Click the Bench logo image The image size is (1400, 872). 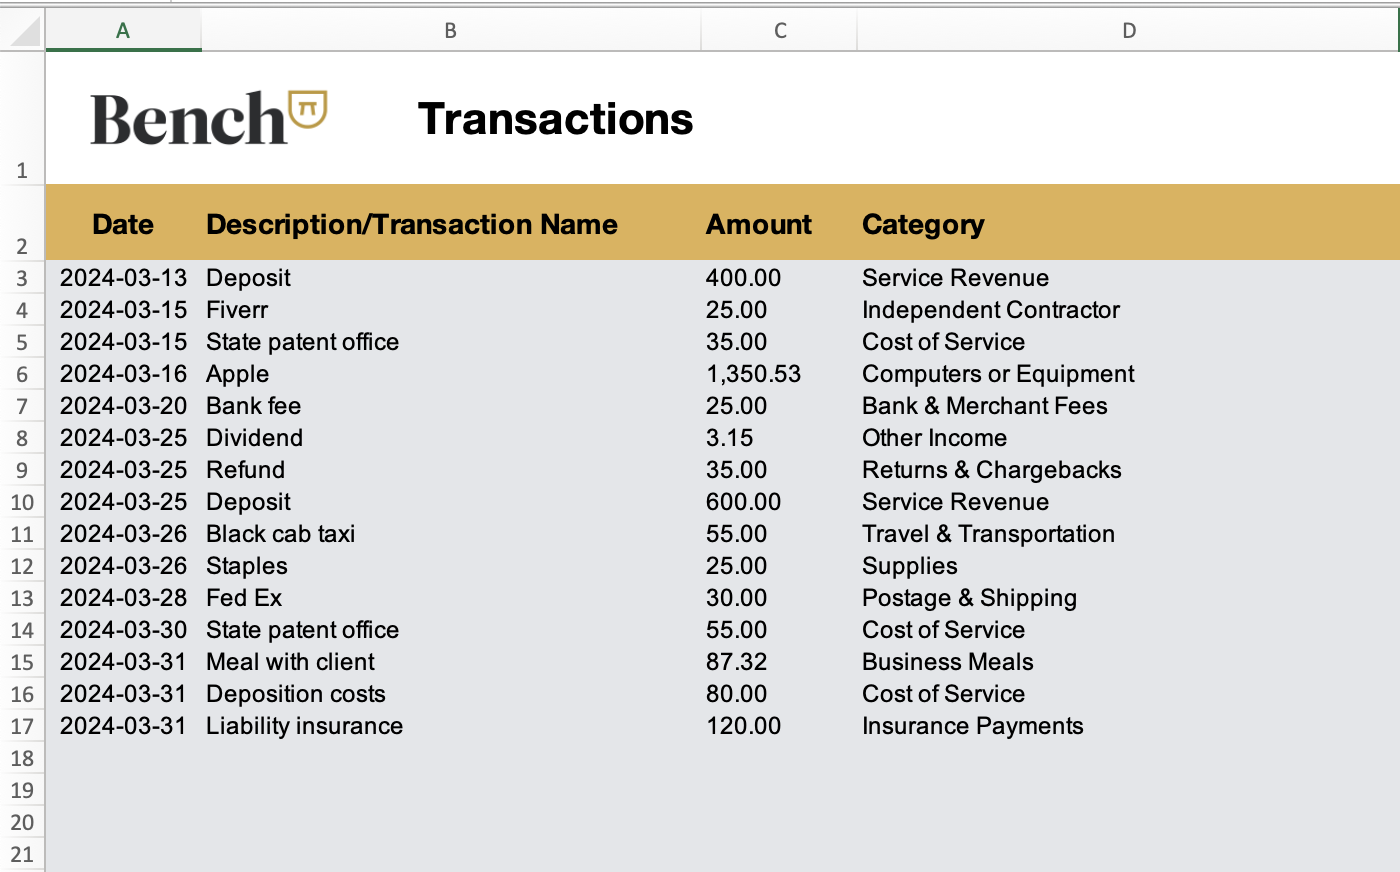coord(208,118)
